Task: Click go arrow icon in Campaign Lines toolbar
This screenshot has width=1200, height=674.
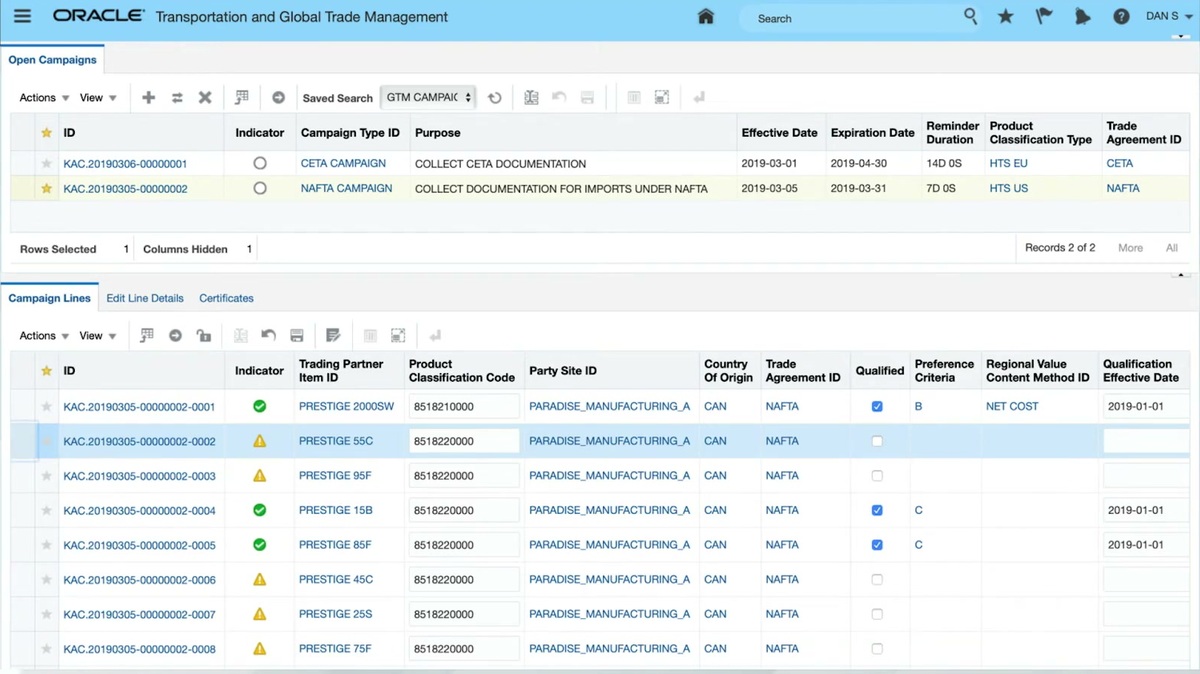Action: coord(175,335)
